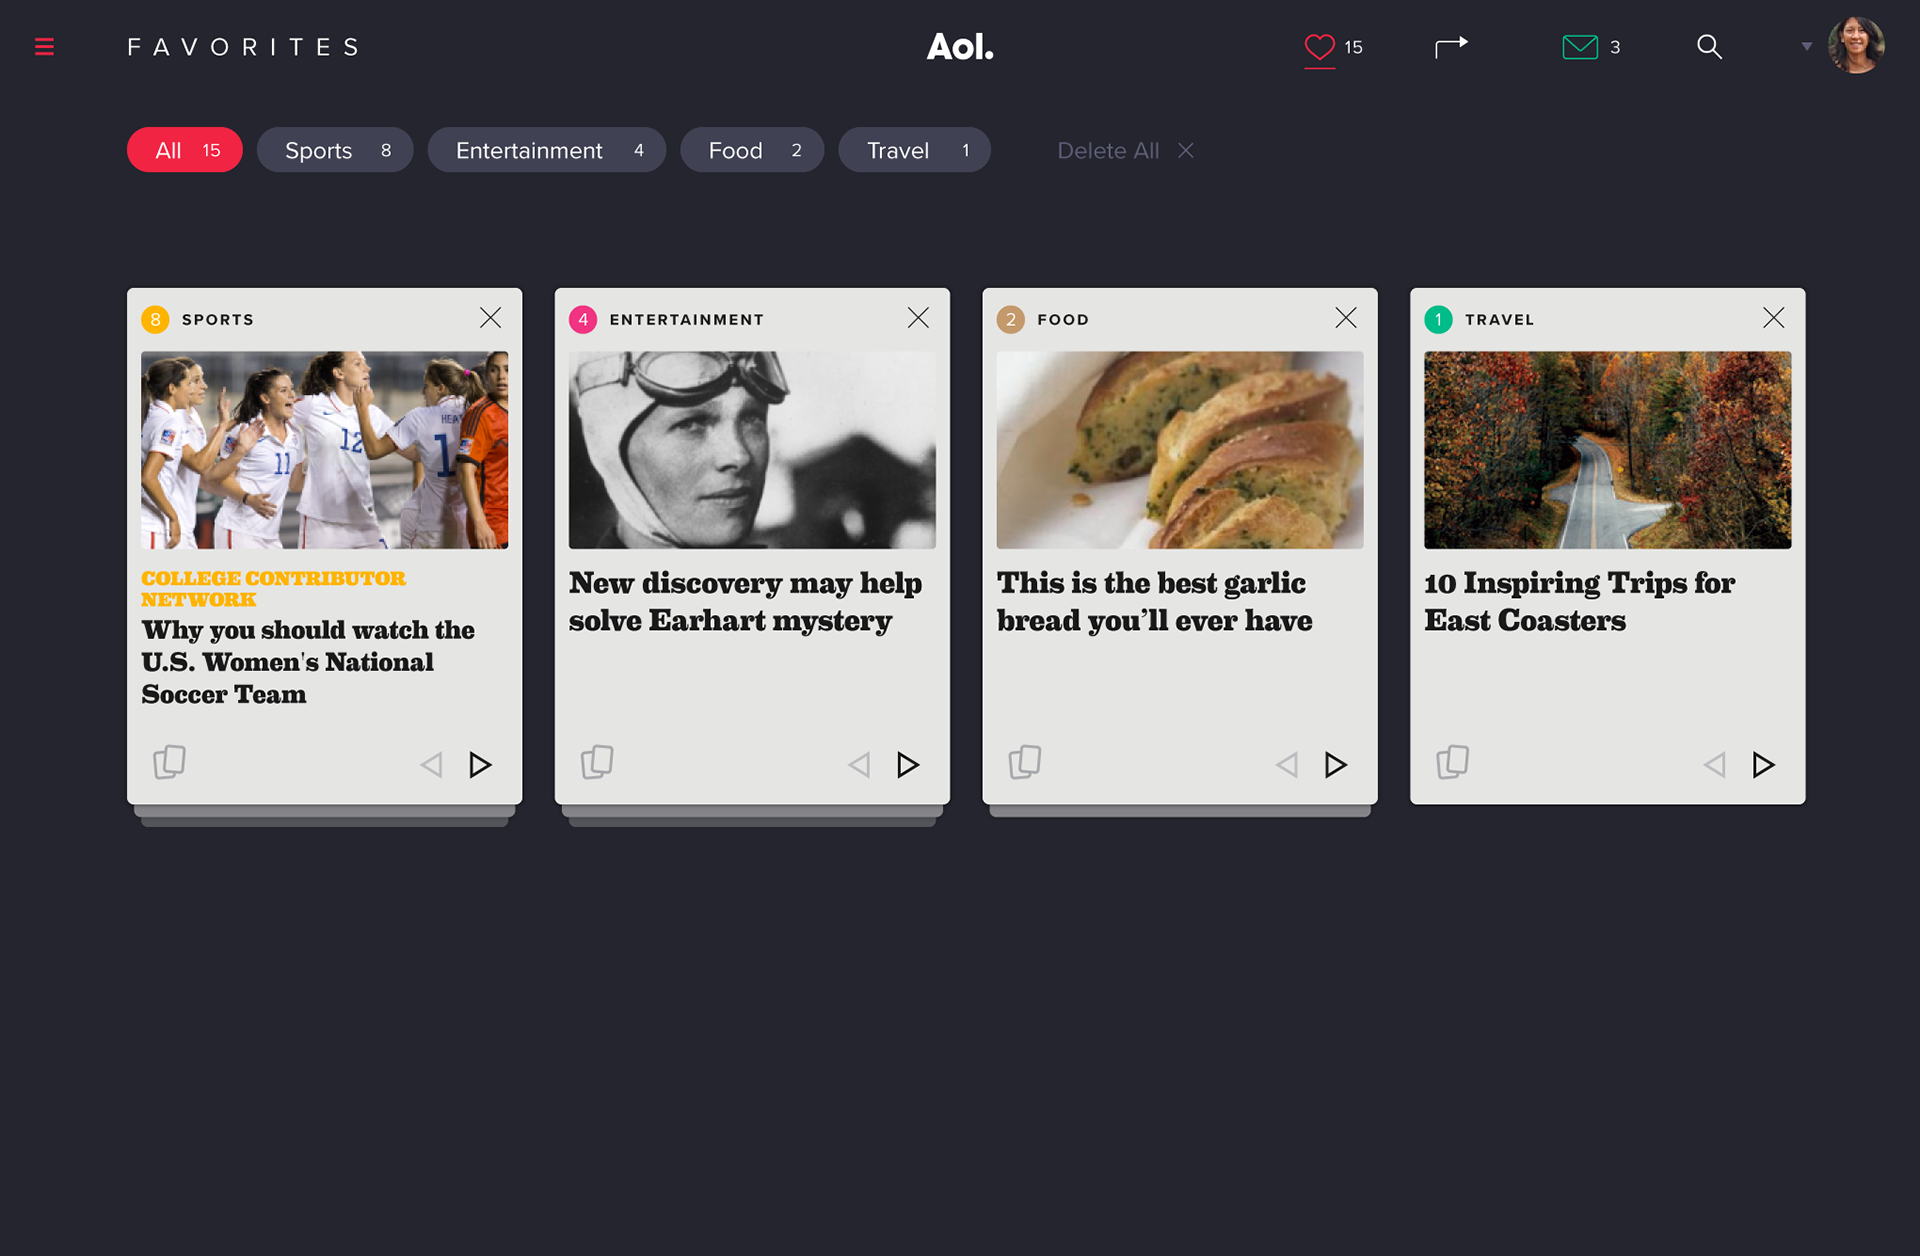1920x1256 pixels.
Task: Click the share arrow icon in header
Action: [1451, 47]
